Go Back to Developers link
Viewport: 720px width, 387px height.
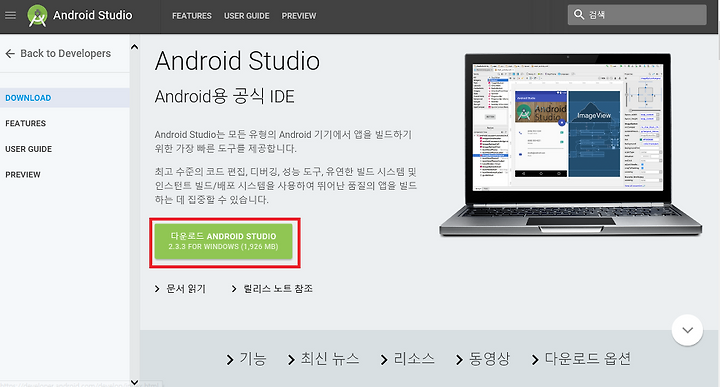[66, 54]
